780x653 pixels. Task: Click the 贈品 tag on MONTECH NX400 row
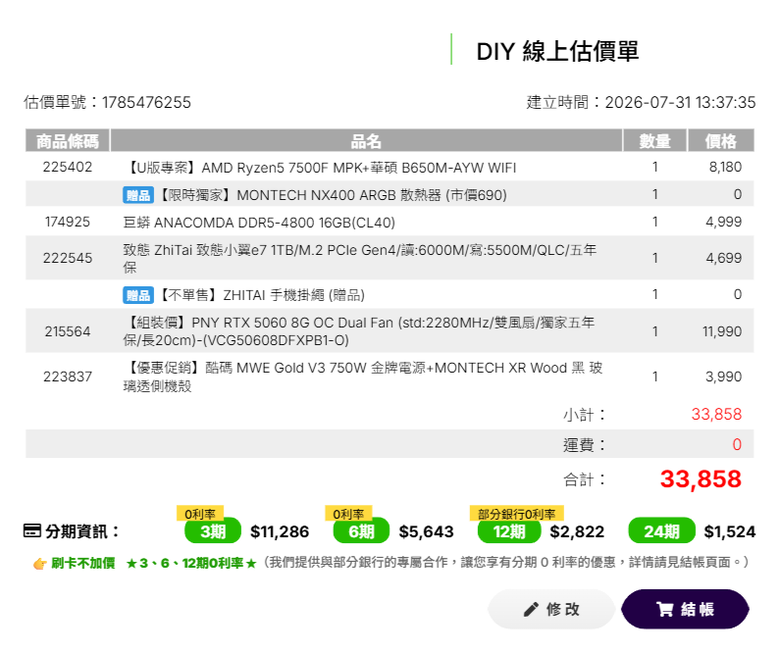point(138,195)
